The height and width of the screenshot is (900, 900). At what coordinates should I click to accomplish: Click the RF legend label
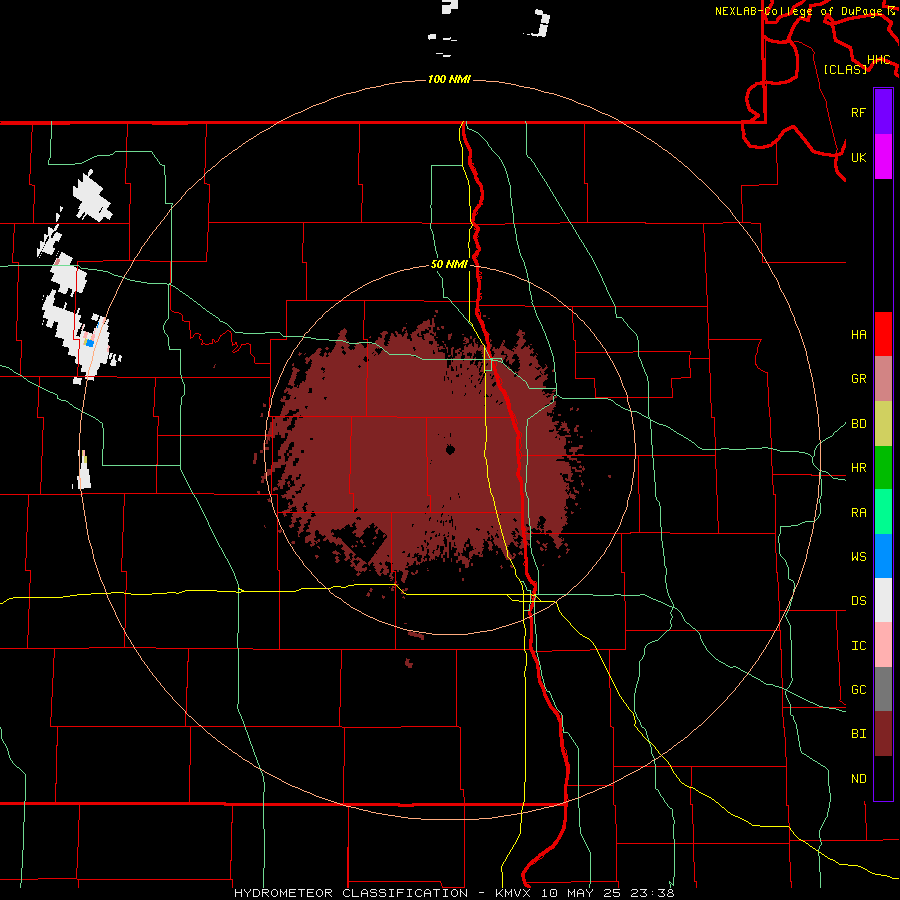(x=858, y=112)
